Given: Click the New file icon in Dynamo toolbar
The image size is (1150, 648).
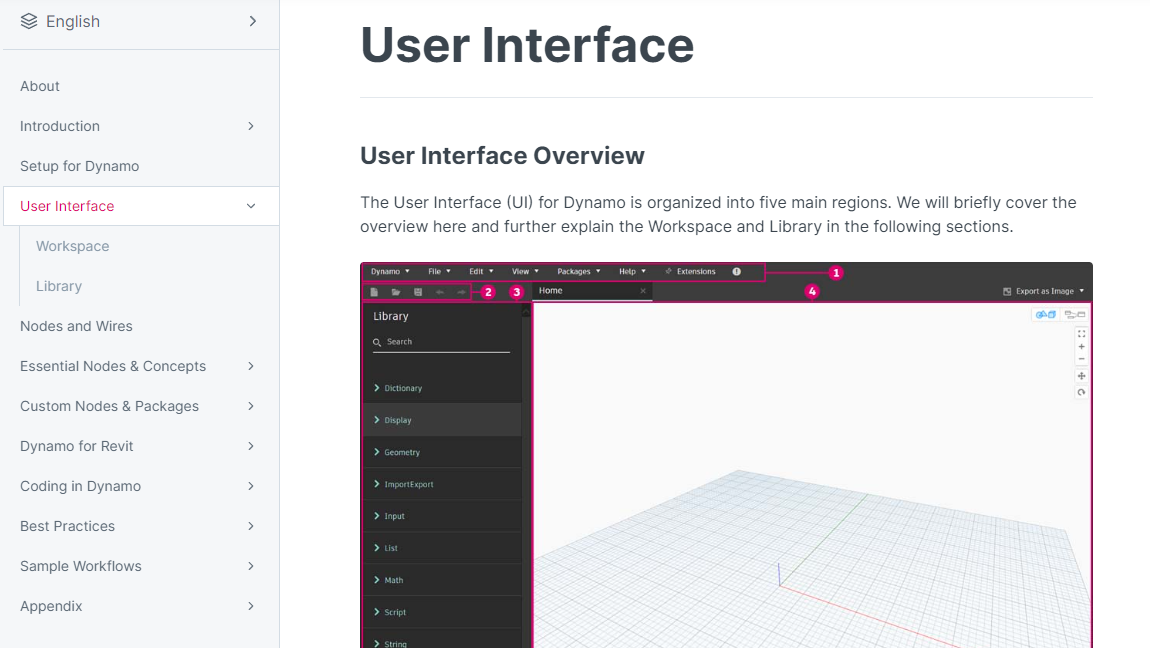Looking at the screenshot, I should (375, 292).
